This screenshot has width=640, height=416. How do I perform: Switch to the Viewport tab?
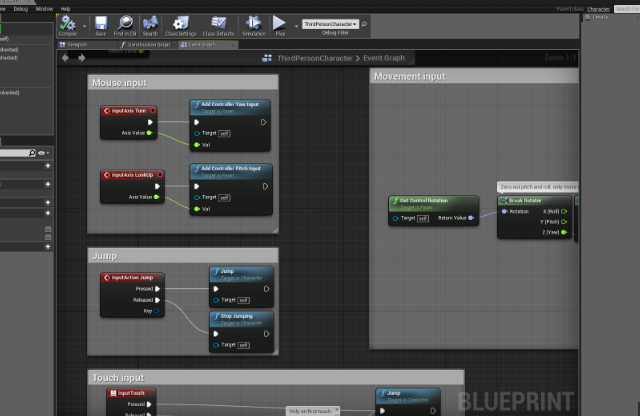pyautogui.click(x=87, y=44)
